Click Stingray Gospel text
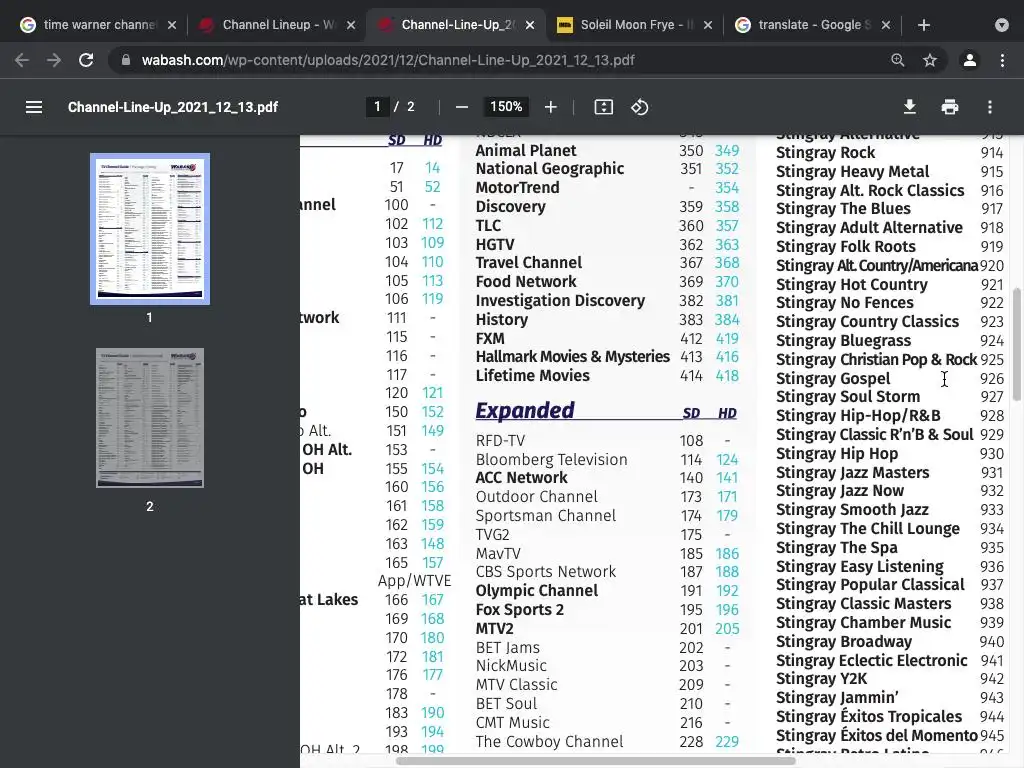 coord(833,379)
